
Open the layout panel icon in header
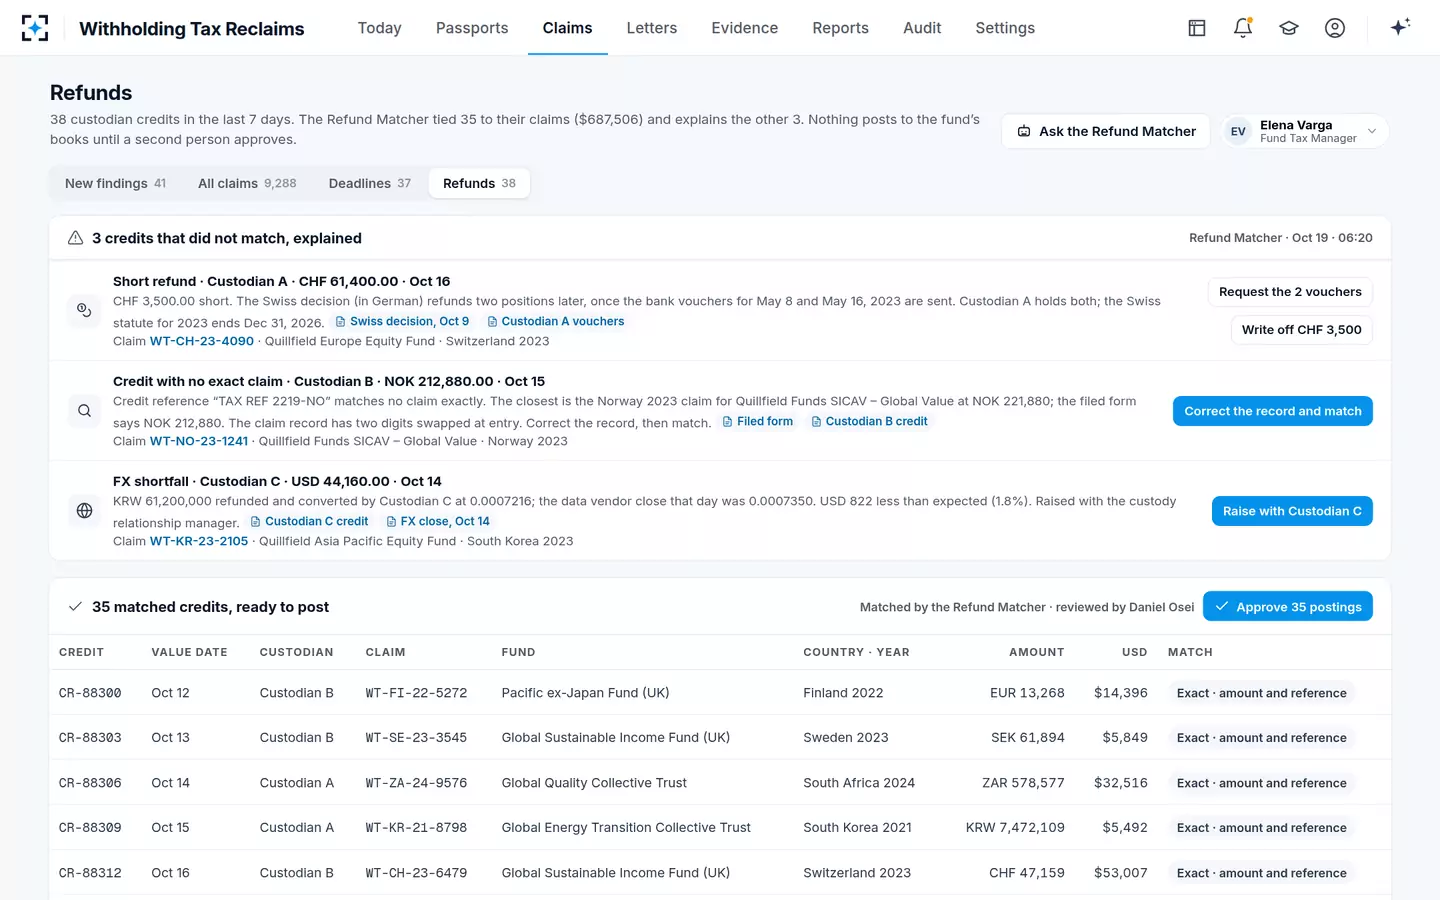1197,28
